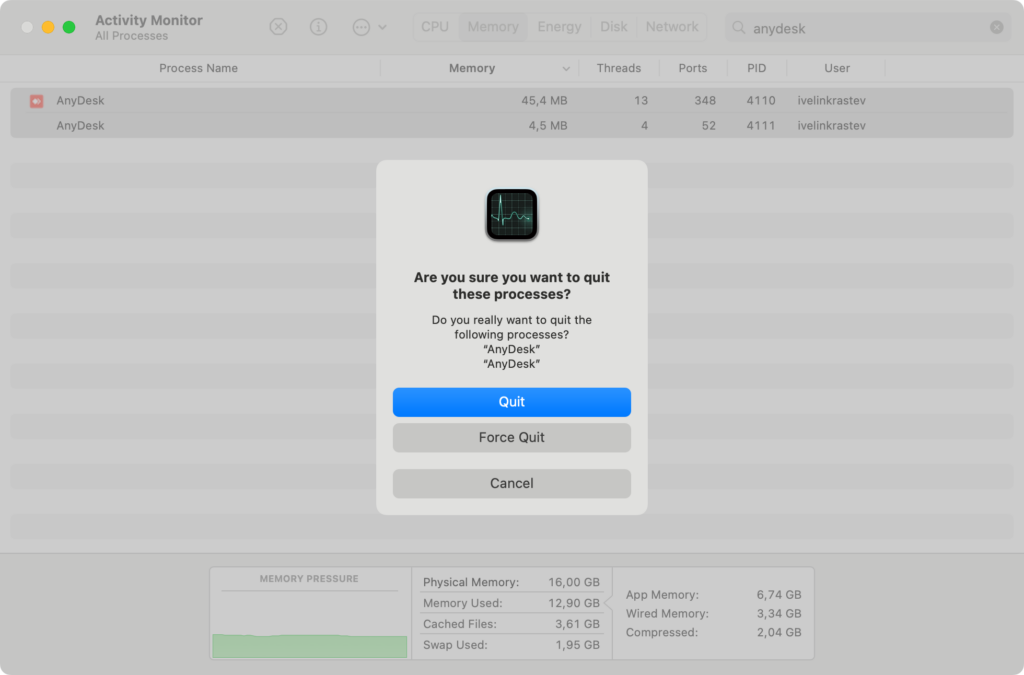The height and width of the screenshot is (675, 1024).
Task: Sort processes by the PID column header
Action: (x=757, y=68)
